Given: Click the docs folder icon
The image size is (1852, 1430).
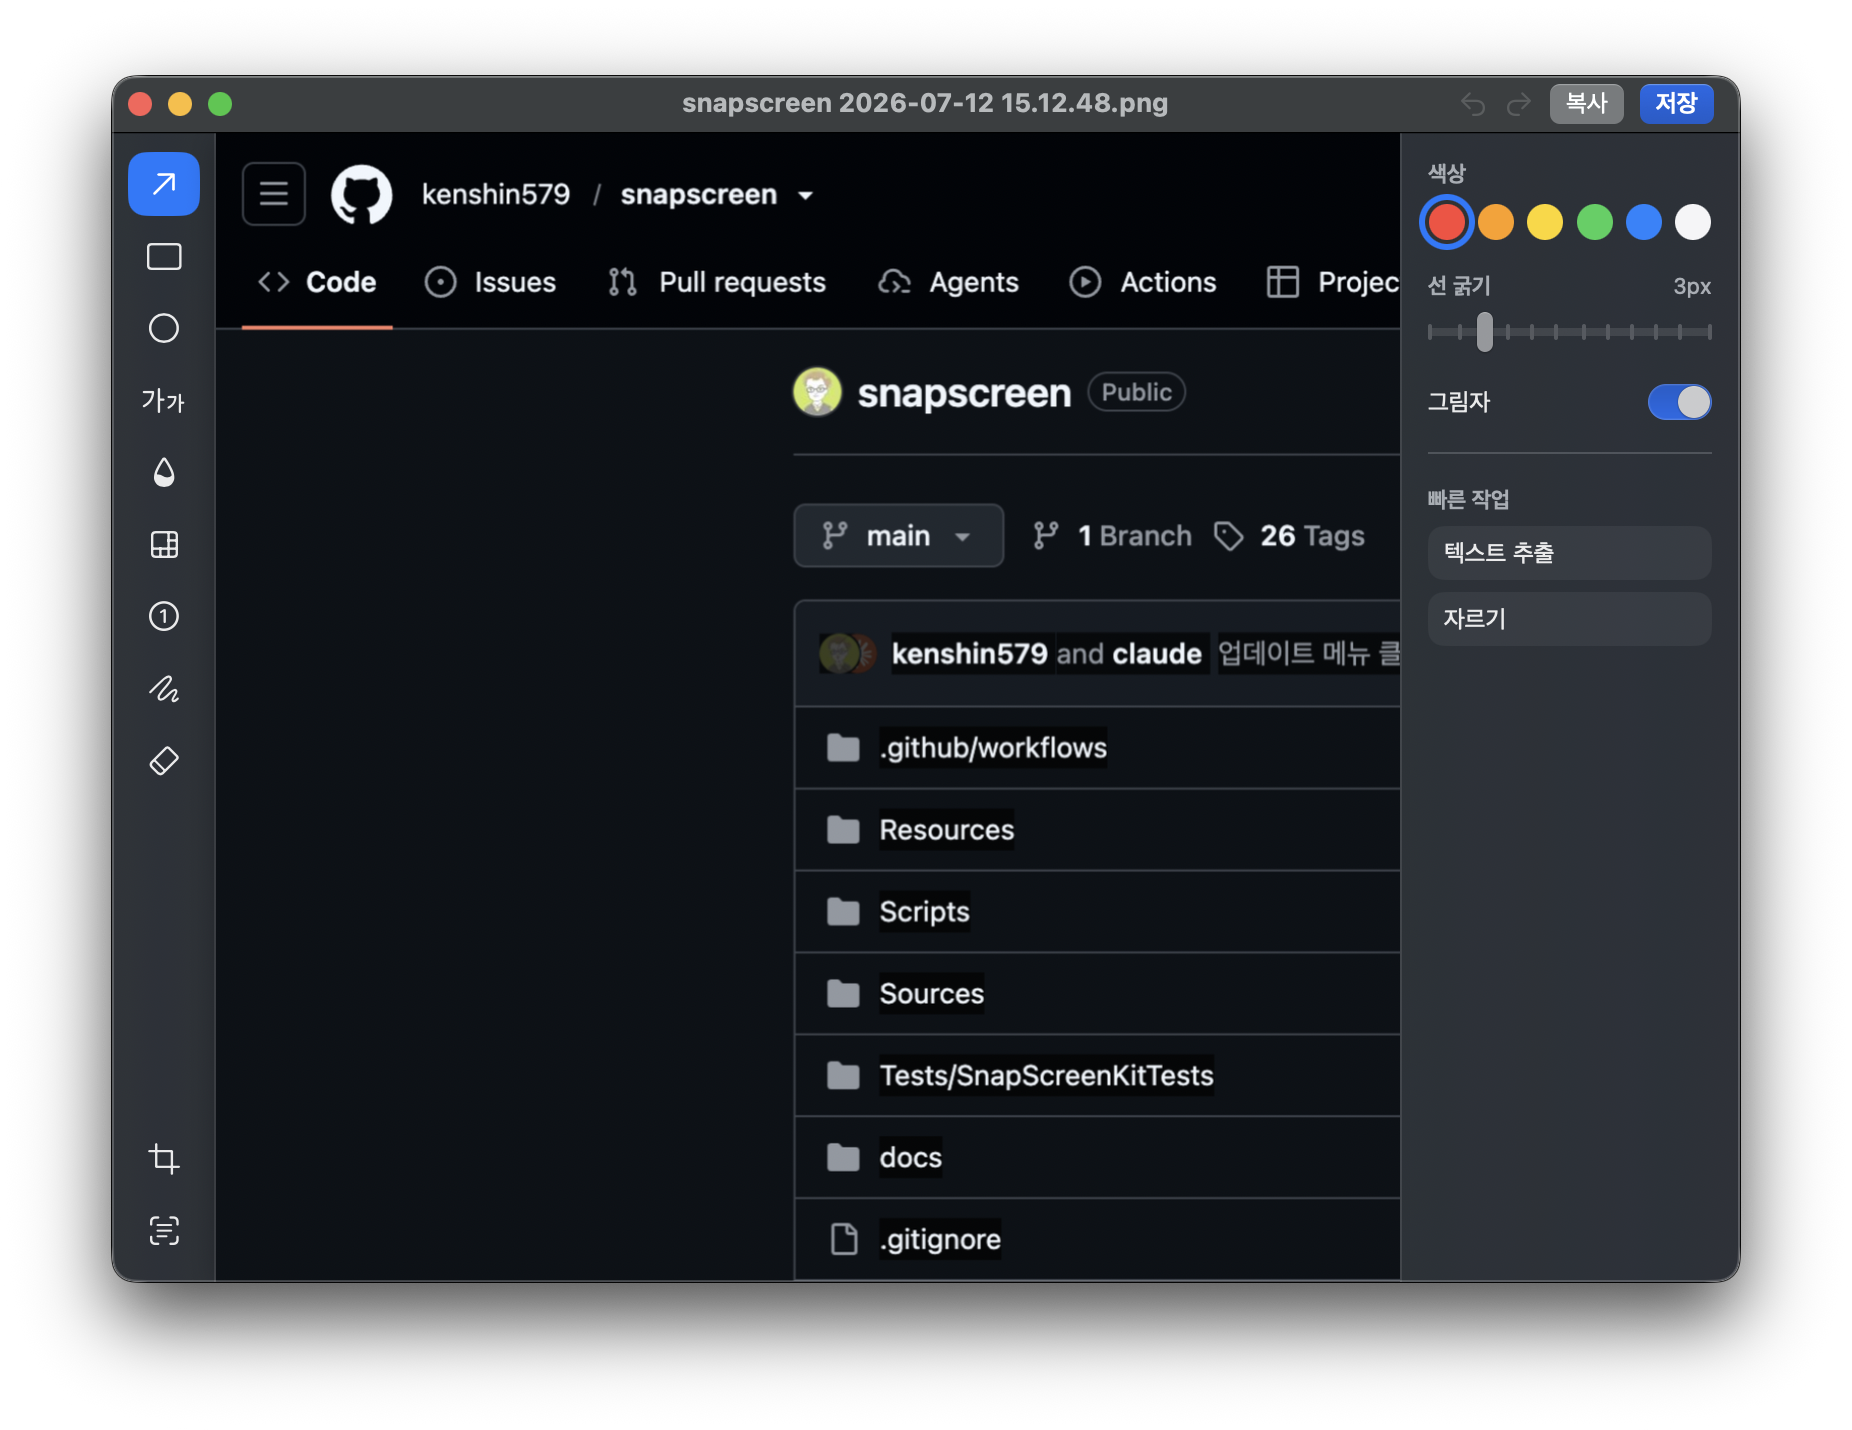Looking at the screenshot, I should click(843, 1158).
